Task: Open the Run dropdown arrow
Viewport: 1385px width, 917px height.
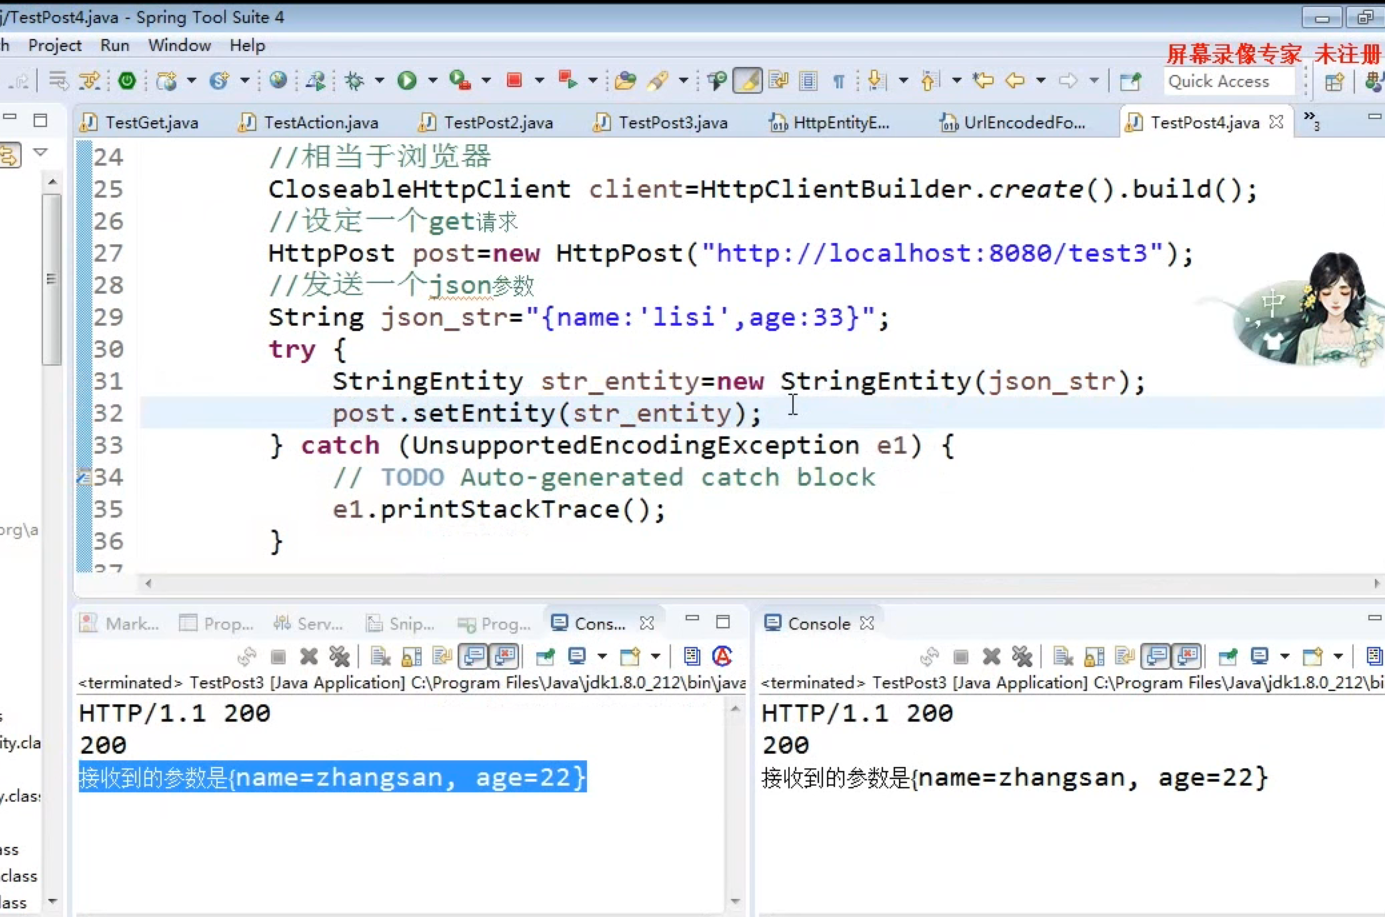Action: point(433,81)
